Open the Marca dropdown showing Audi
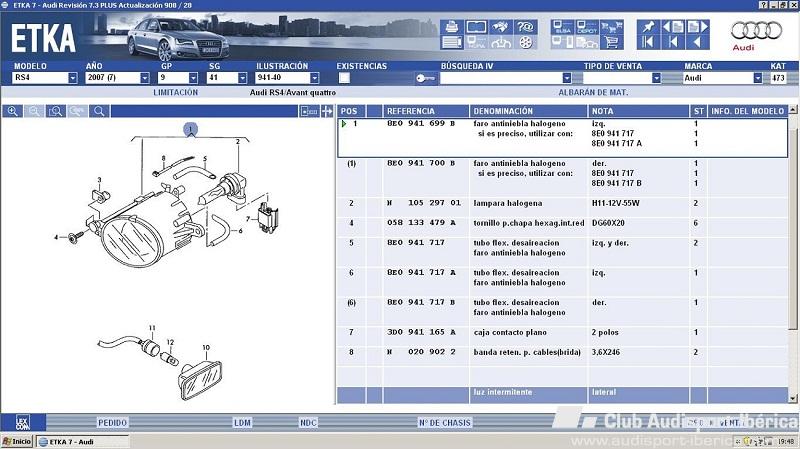This screenshot has width=800, height=449. click(x=722, y=78)
